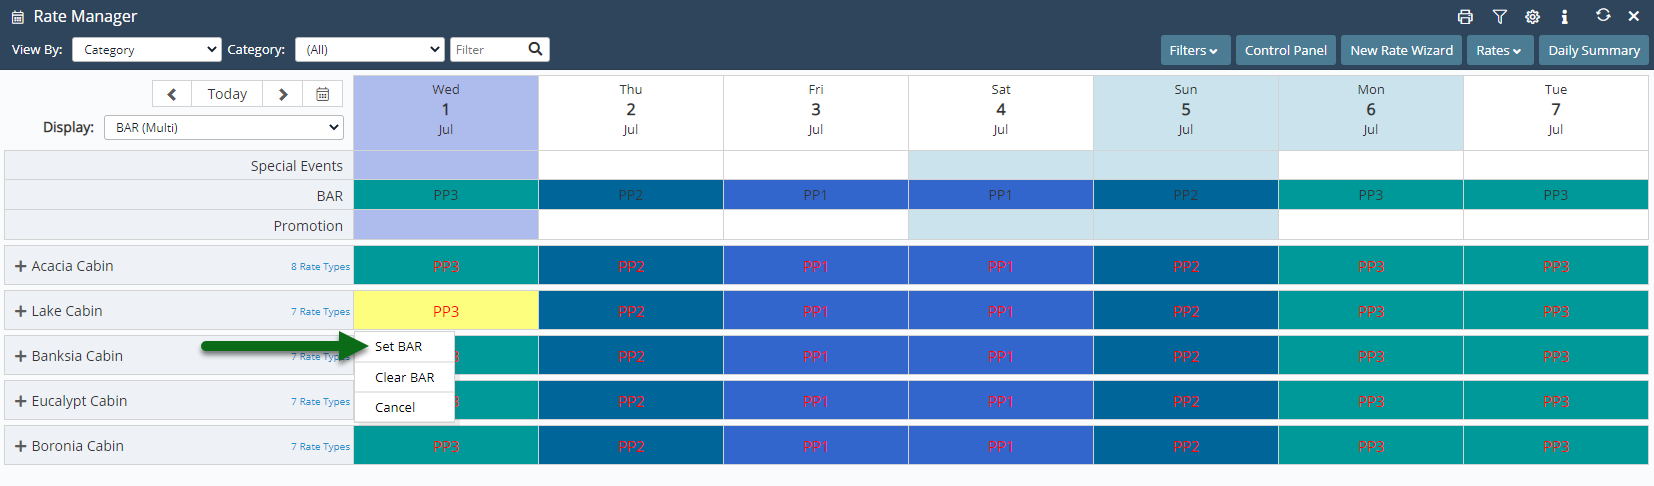This screenshot has height=486, width=1654.
Task: Expand the Acacia Cabin row
Action: (20, 266)
